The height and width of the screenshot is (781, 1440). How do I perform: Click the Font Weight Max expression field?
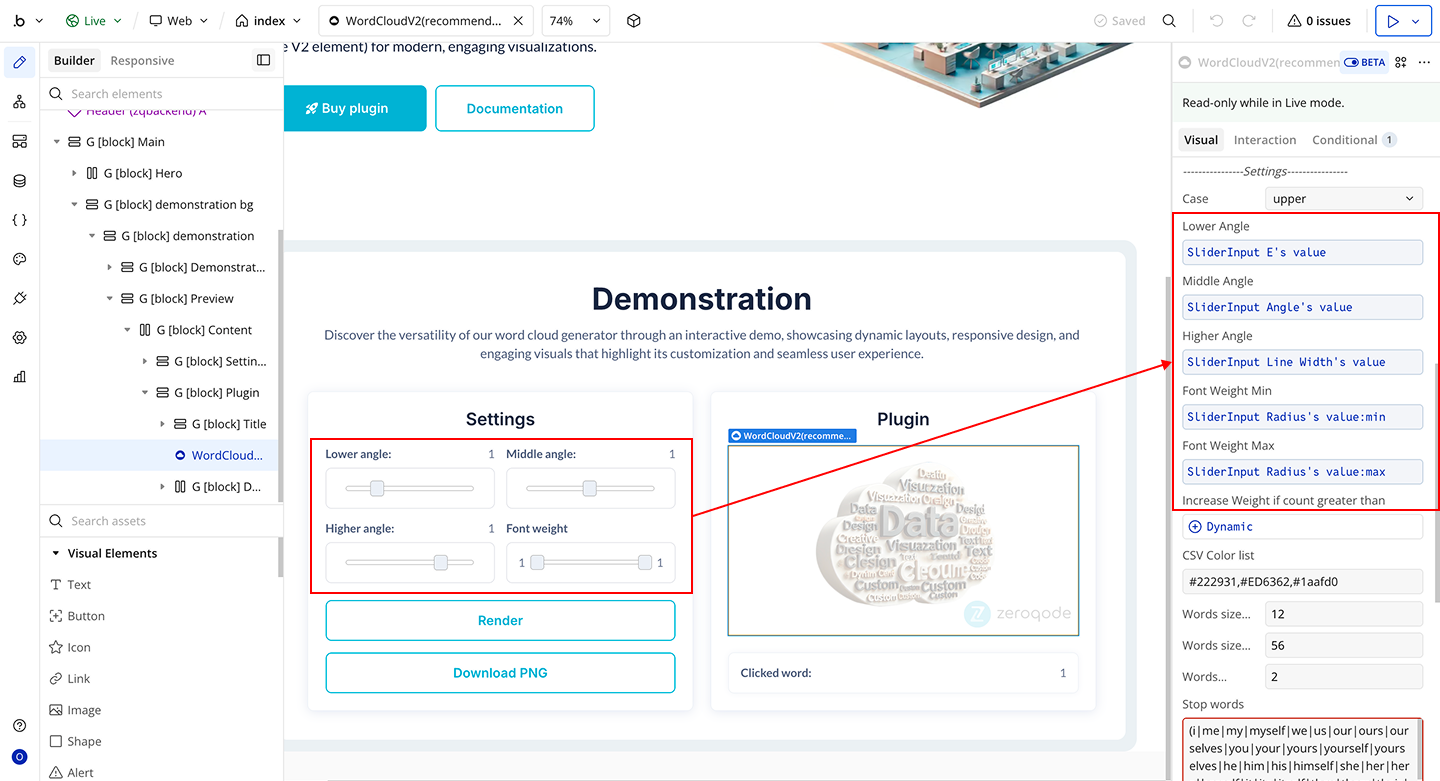(x=1302, y=472)
